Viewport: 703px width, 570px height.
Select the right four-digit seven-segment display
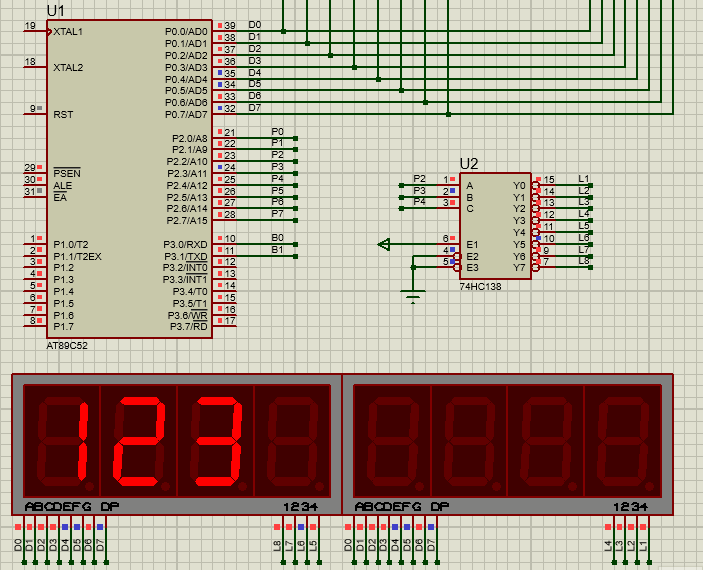point(508,444)
